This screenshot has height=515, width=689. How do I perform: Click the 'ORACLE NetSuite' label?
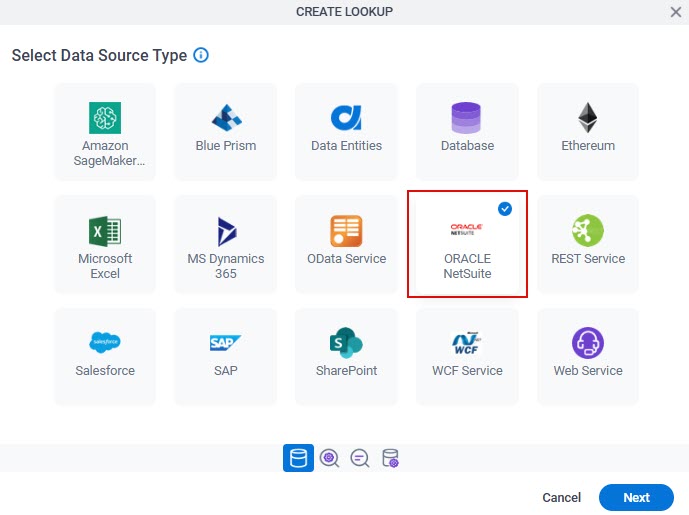467,266
